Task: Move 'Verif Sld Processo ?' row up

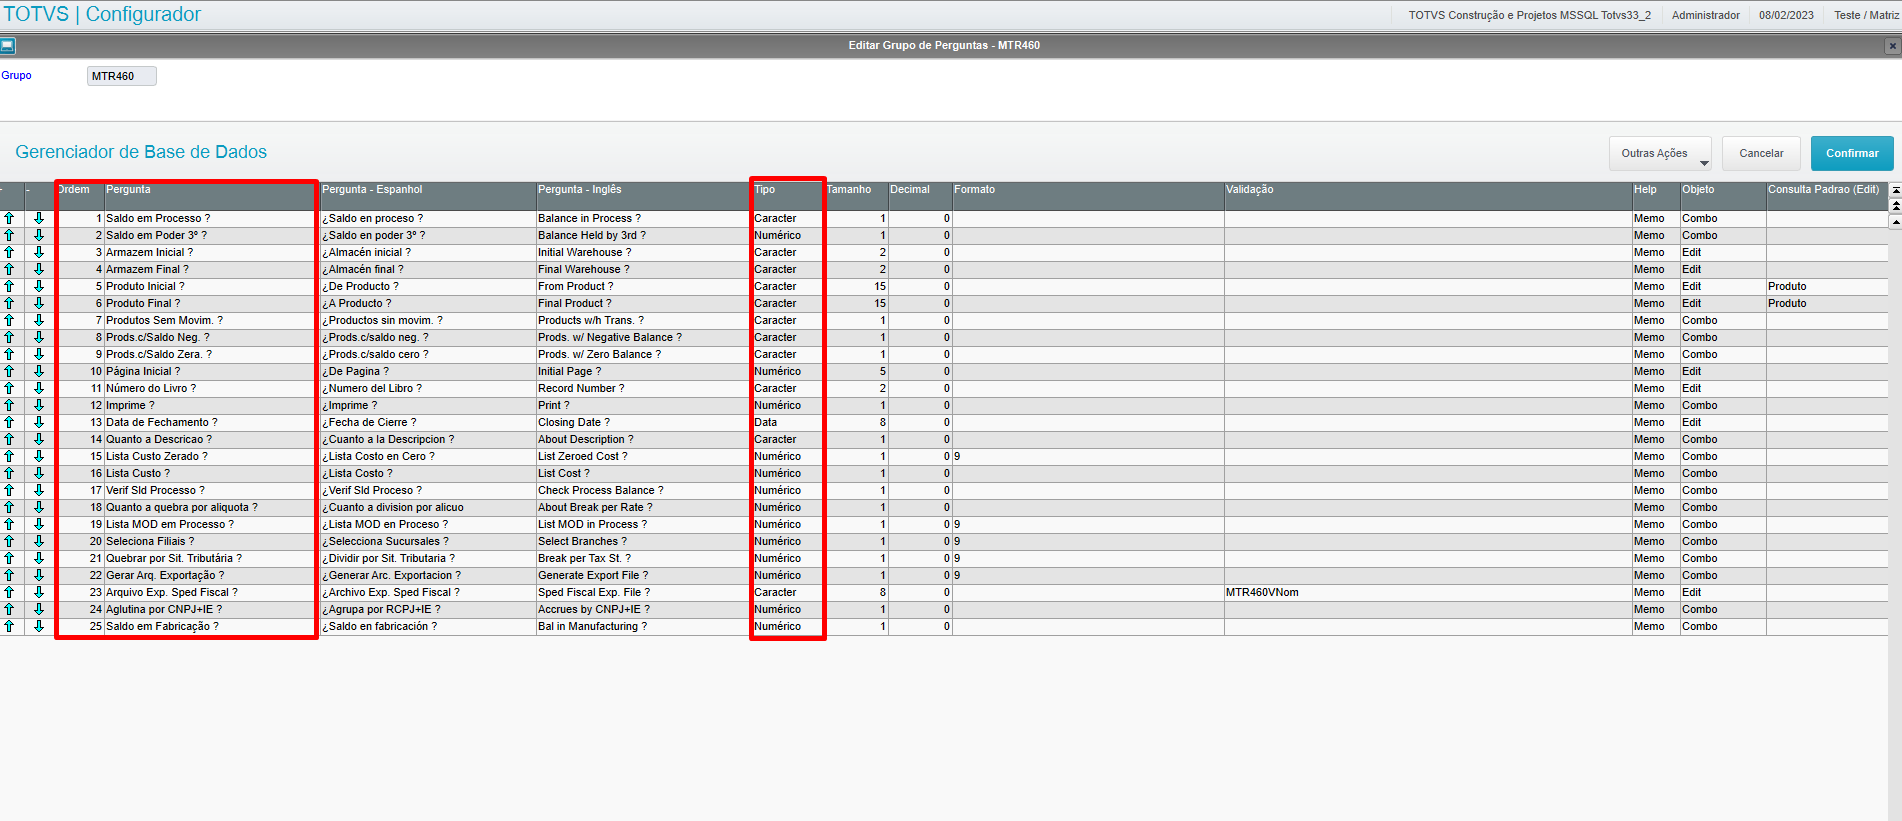Action: pyautogui.click(x=9, y=490)
